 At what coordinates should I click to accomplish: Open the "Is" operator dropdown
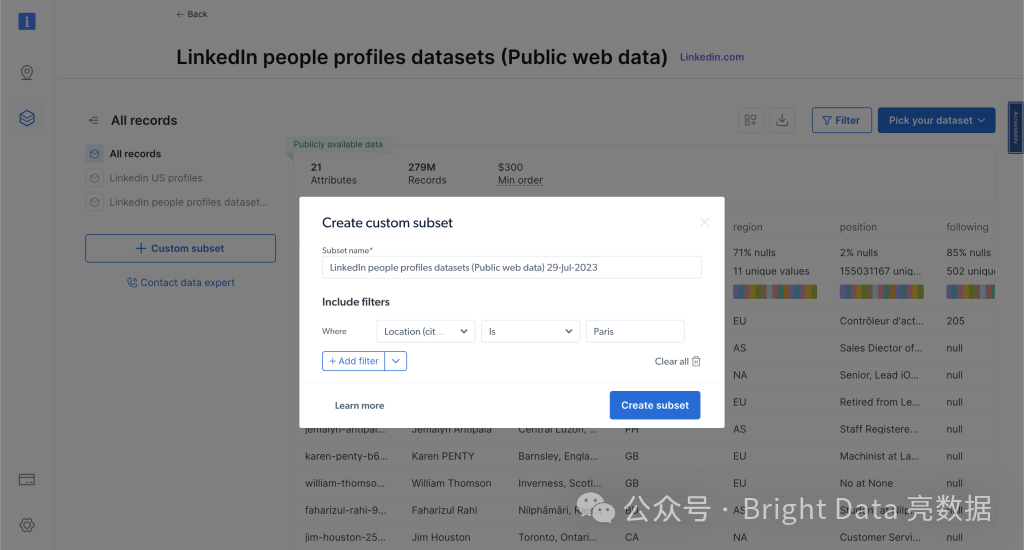click(530, 331)
